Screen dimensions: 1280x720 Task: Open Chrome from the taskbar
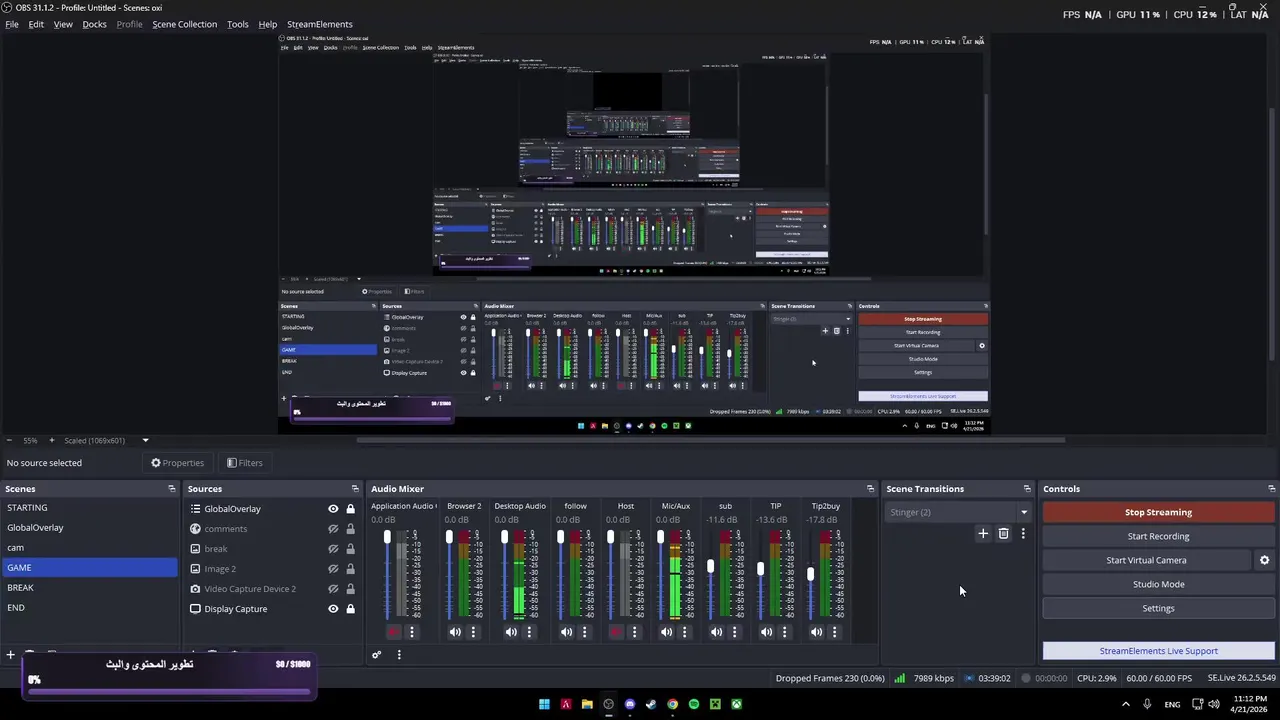point(673,704)
